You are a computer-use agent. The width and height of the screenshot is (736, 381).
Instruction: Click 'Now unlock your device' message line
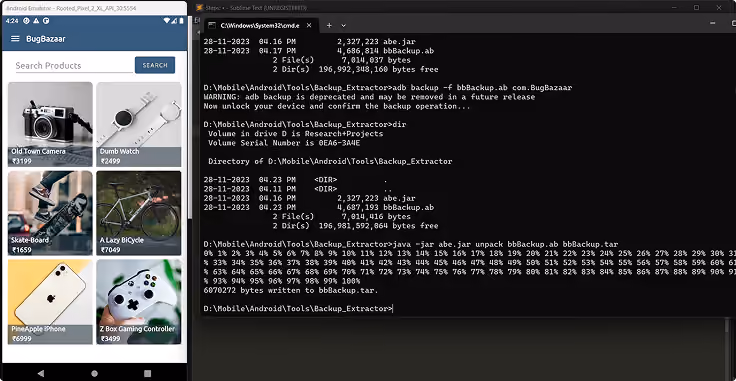click(337, 106)
